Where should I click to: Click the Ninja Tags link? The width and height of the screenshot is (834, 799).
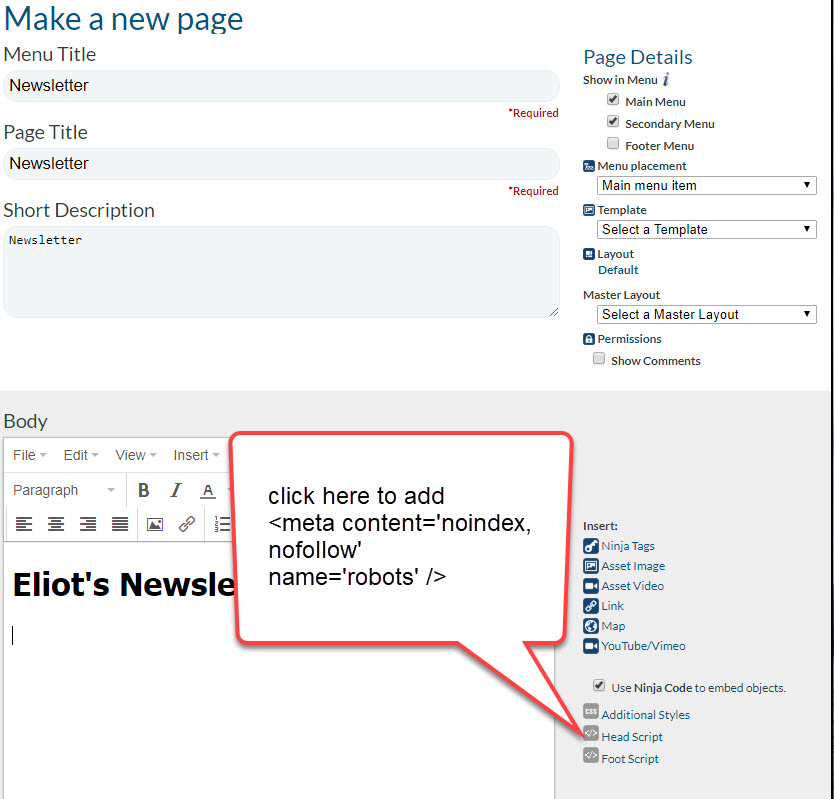click(x=628, y=546)
